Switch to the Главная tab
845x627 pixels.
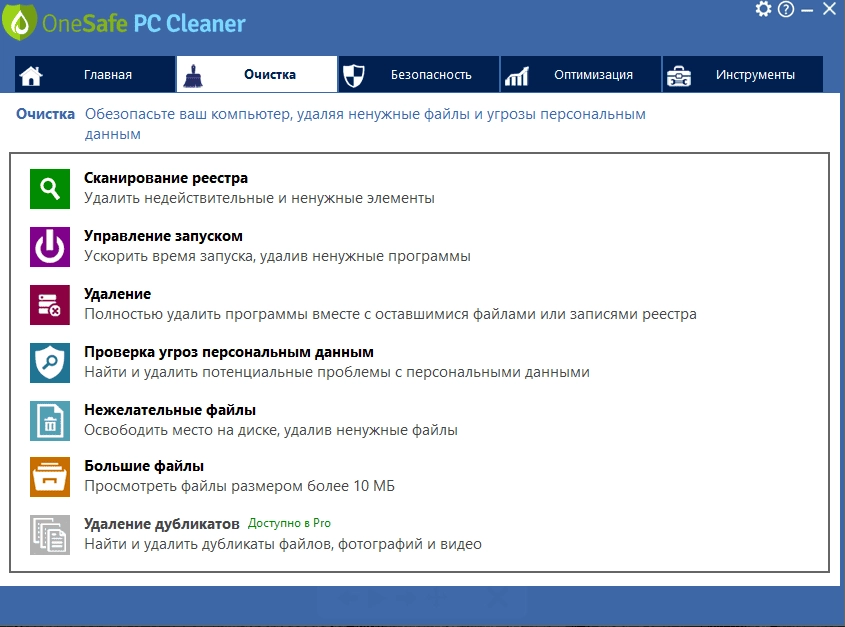pyautogui.click(x=95, y=74)
